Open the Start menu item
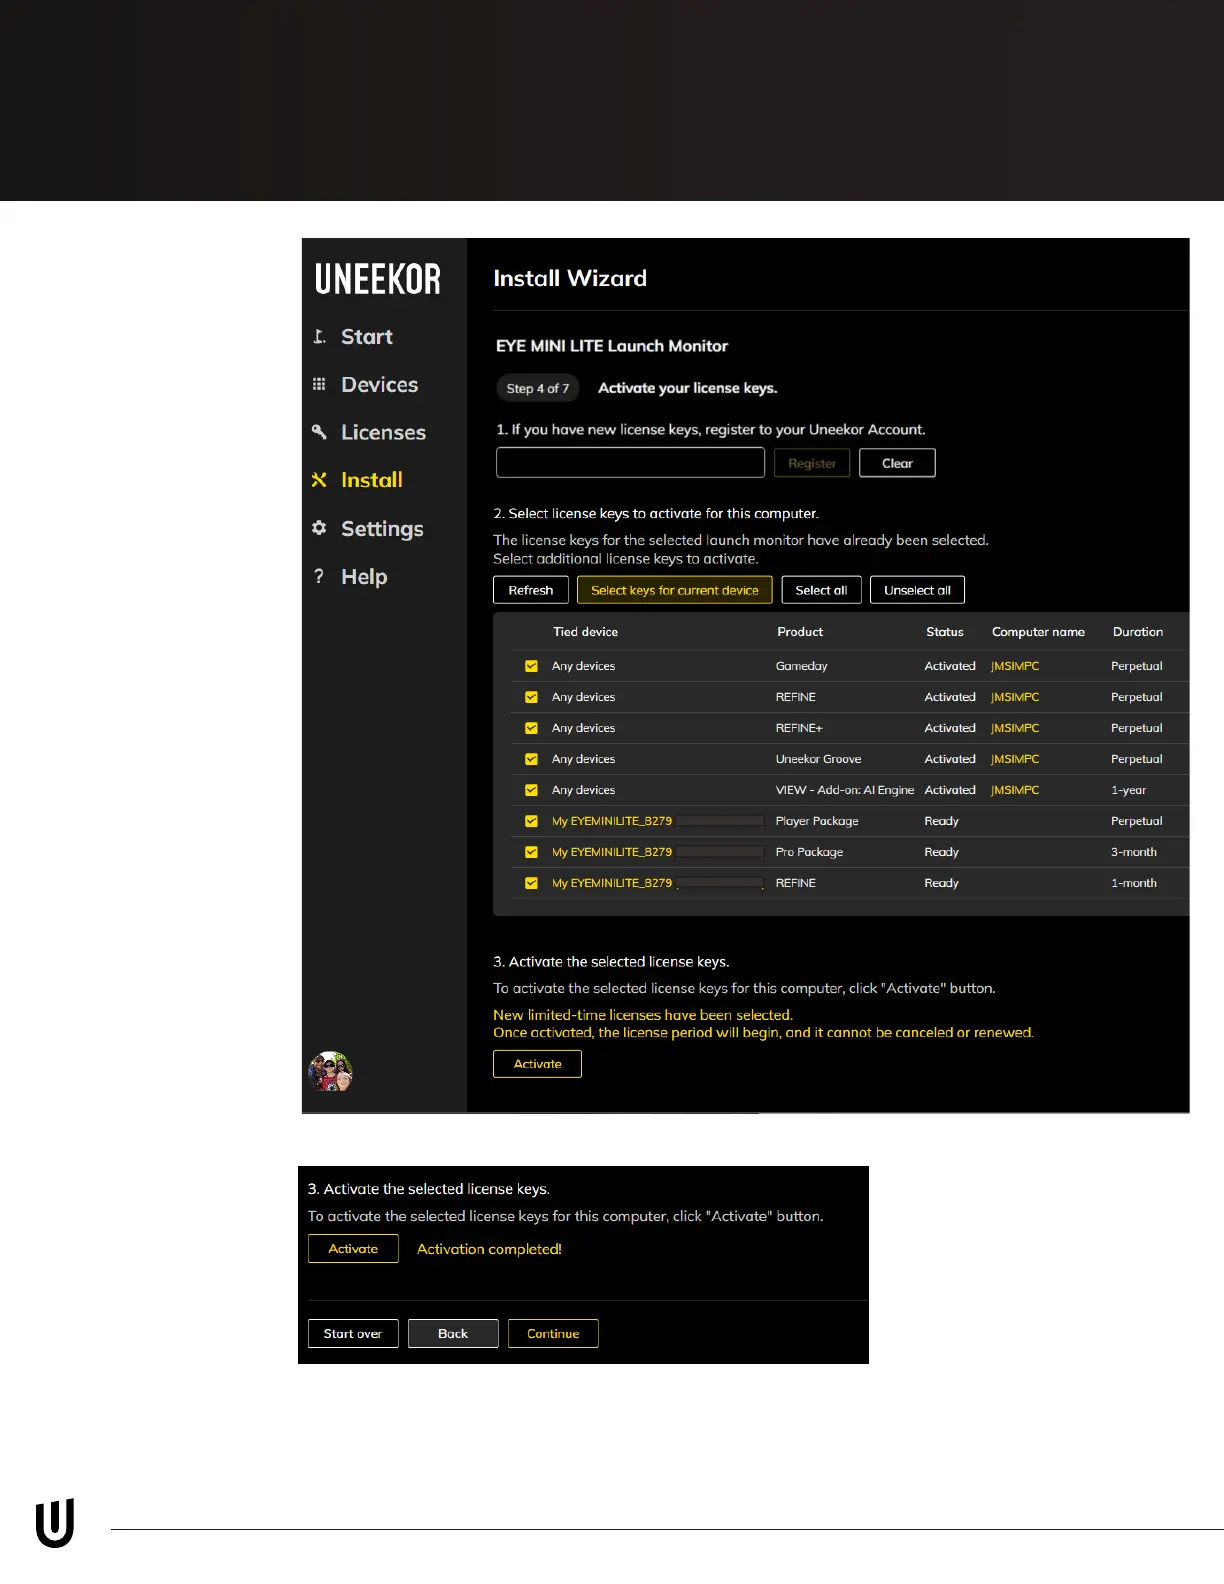1224x1584 pixels. 367,337
